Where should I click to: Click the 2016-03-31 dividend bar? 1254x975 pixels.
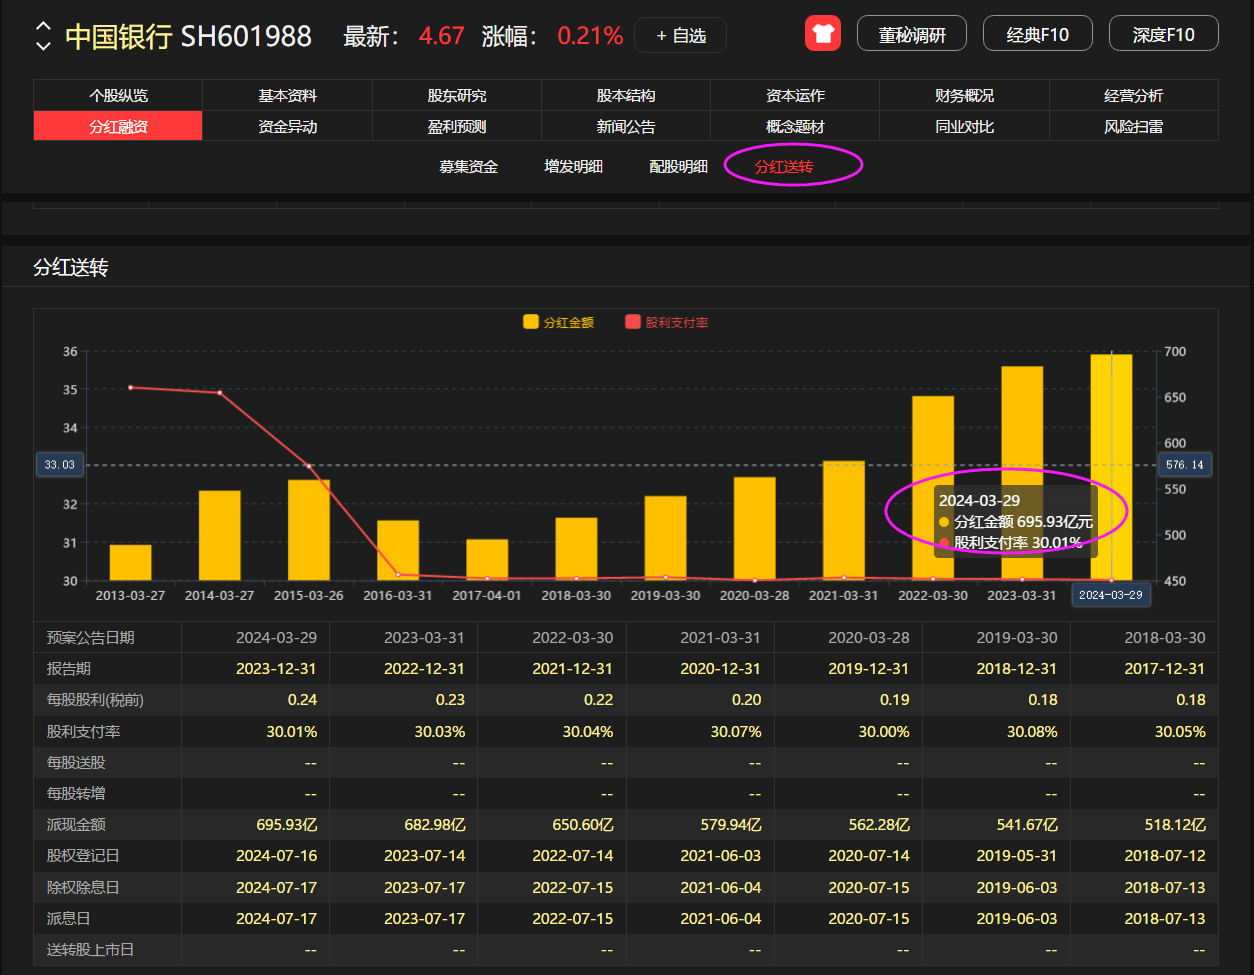coord(398,550)
